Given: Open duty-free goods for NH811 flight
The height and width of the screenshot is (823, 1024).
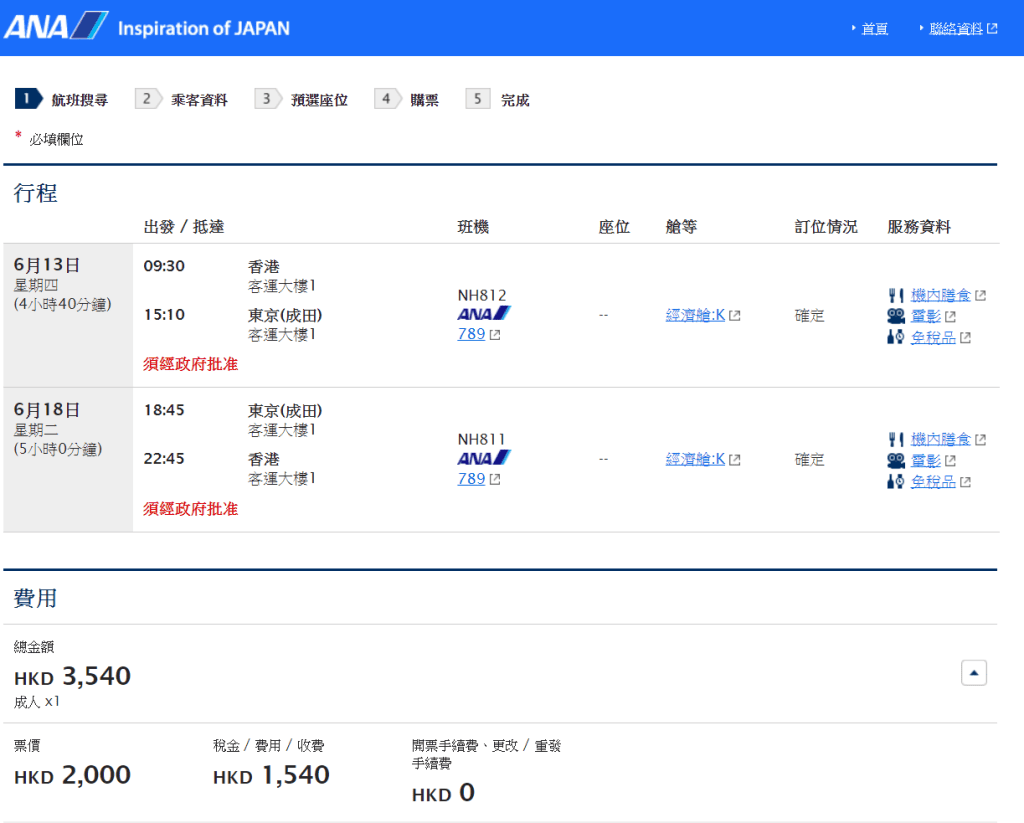Looking at the screenshot, I should (x=933, y=481).
